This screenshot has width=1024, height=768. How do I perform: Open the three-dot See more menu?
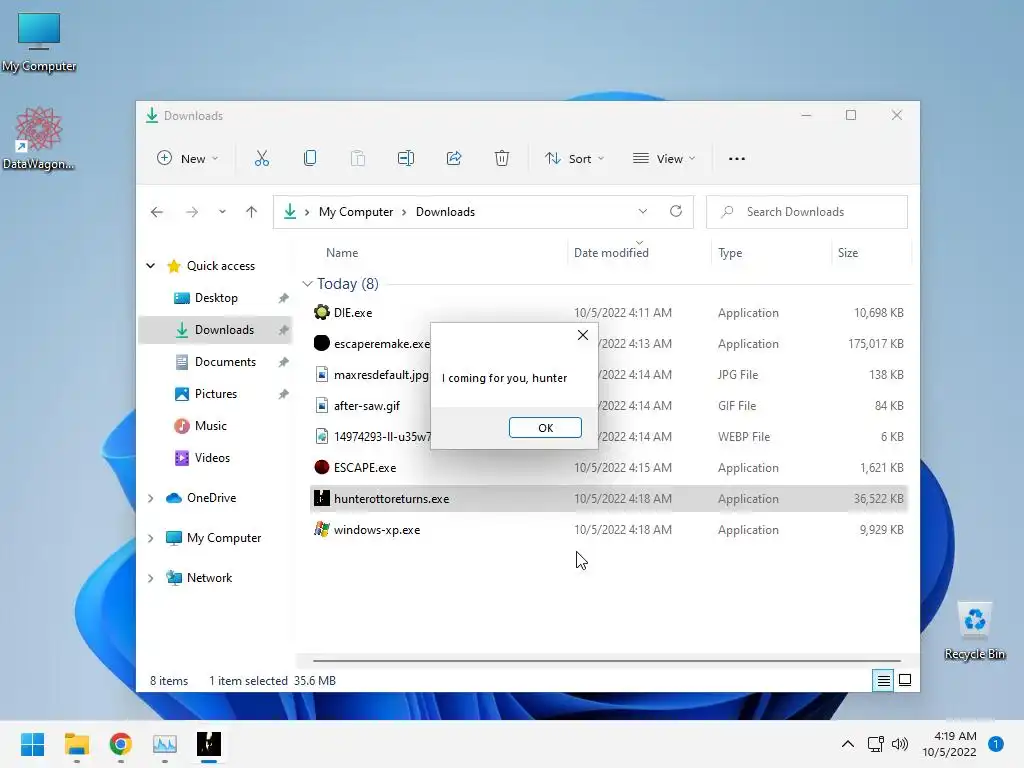pyautogui.click(x=737, y=159)
